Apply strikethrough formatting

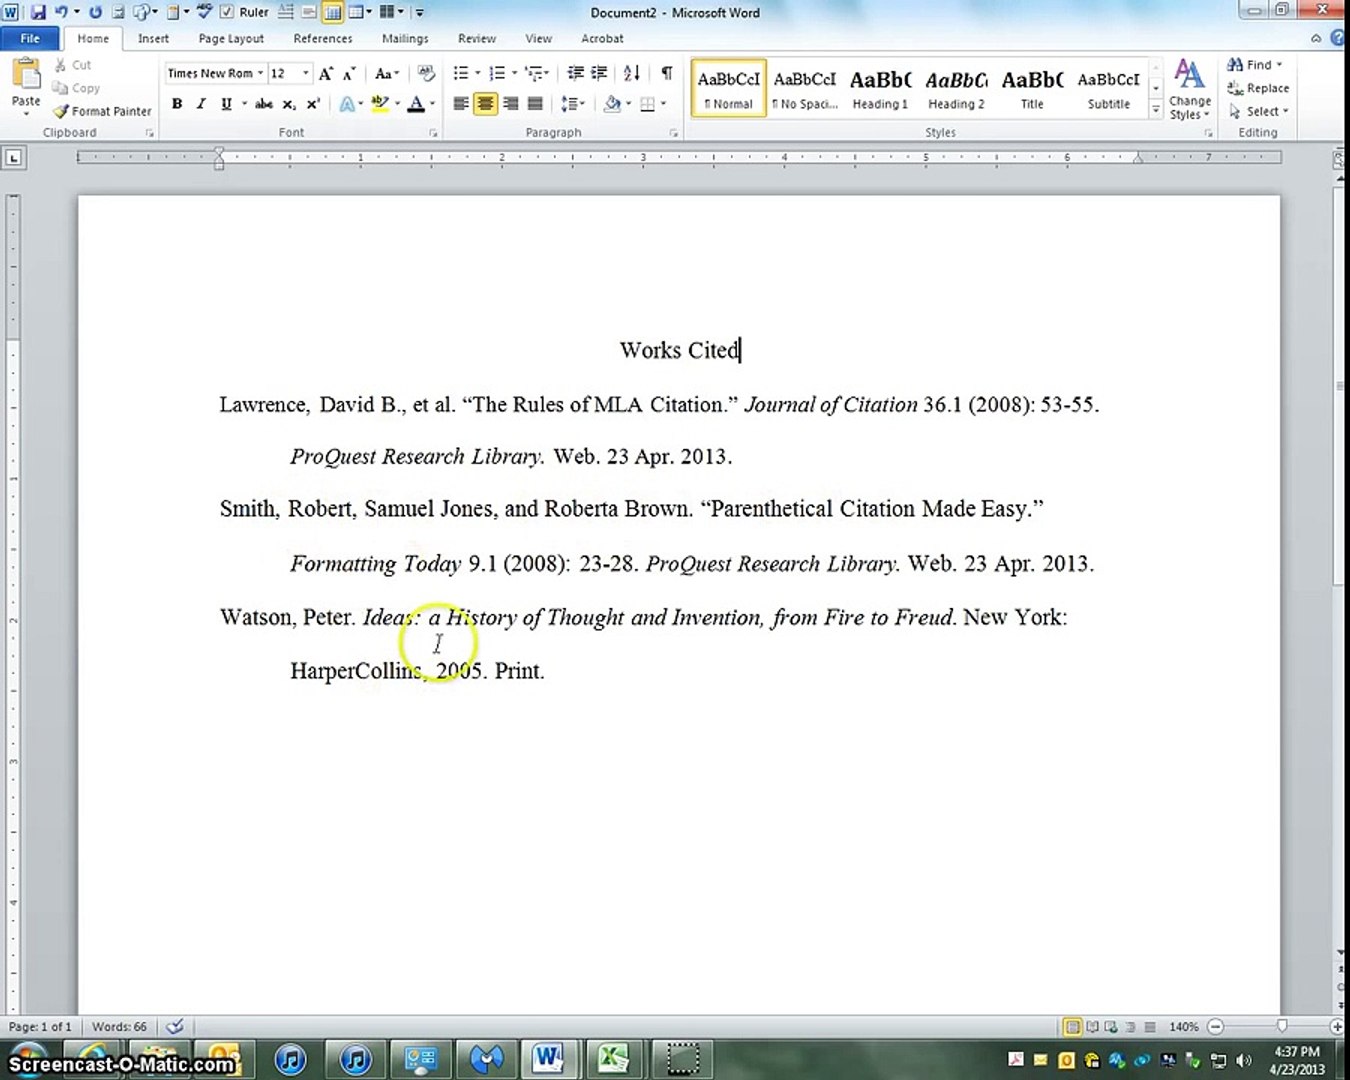[x=263, y=103]
